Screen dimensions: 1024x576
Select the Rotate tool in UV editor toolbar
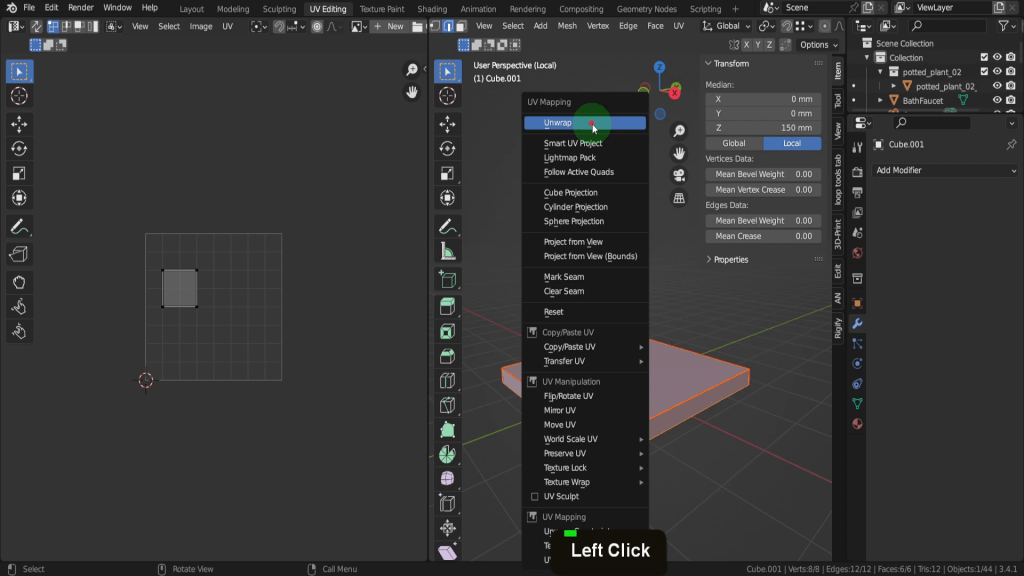(x=19, y=148)
